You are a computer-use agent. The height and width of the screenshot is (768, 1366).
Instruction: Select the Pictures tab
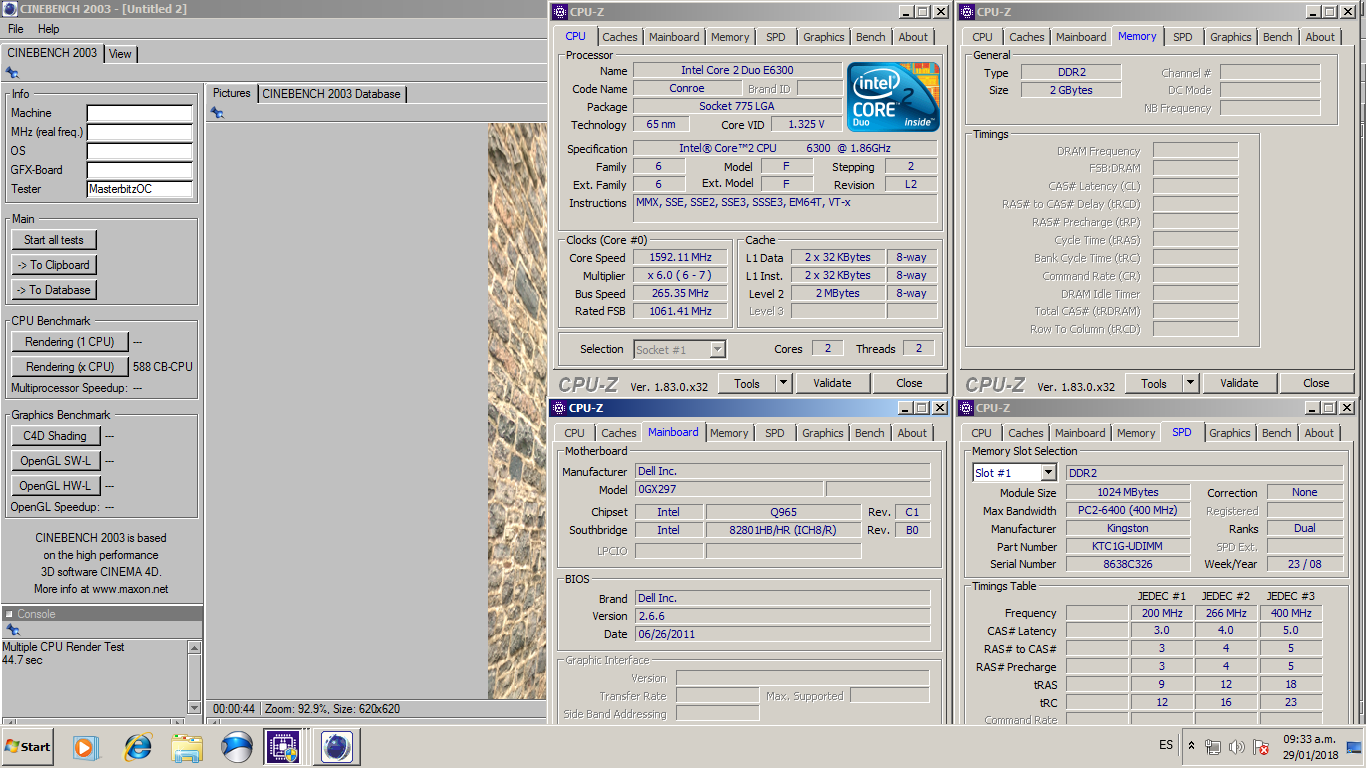point(232,93)
